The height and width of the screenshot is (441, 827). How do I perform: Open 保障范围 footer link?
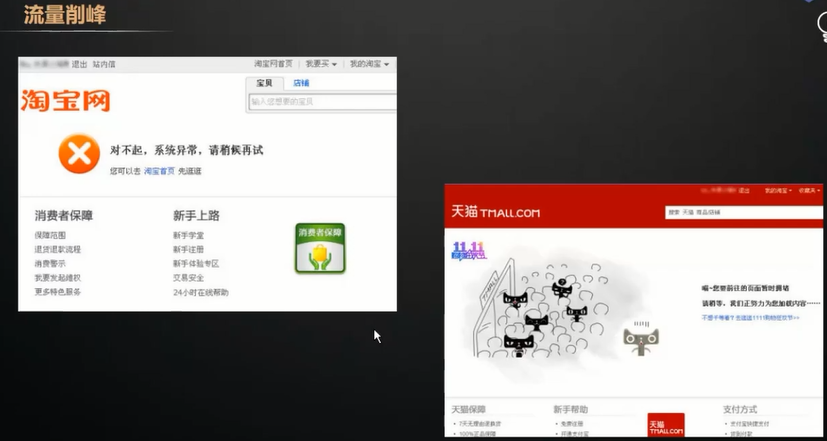pyautogui.click(x=50, y=235)
